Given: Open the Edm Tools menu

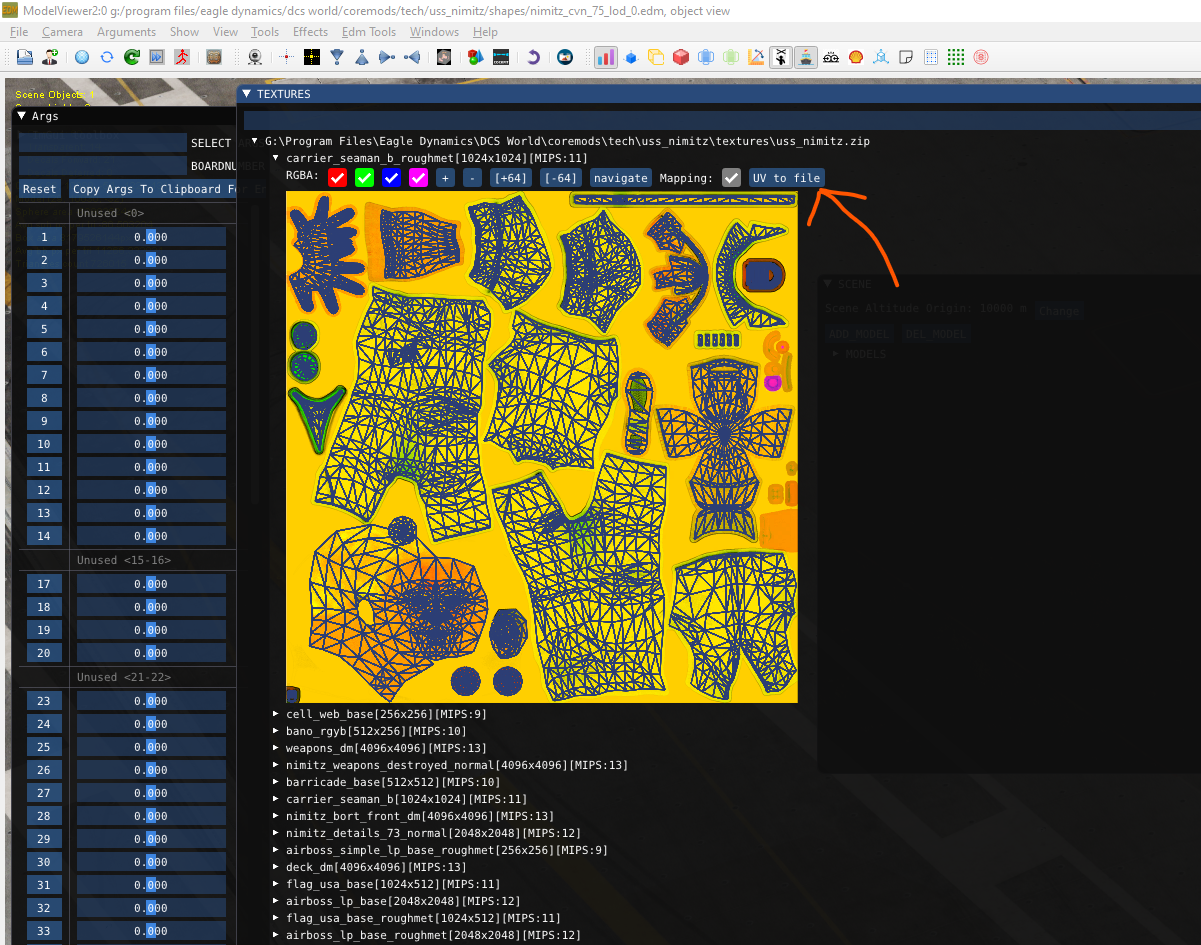Looking at the screenshot, I should (x=369, y=32).
